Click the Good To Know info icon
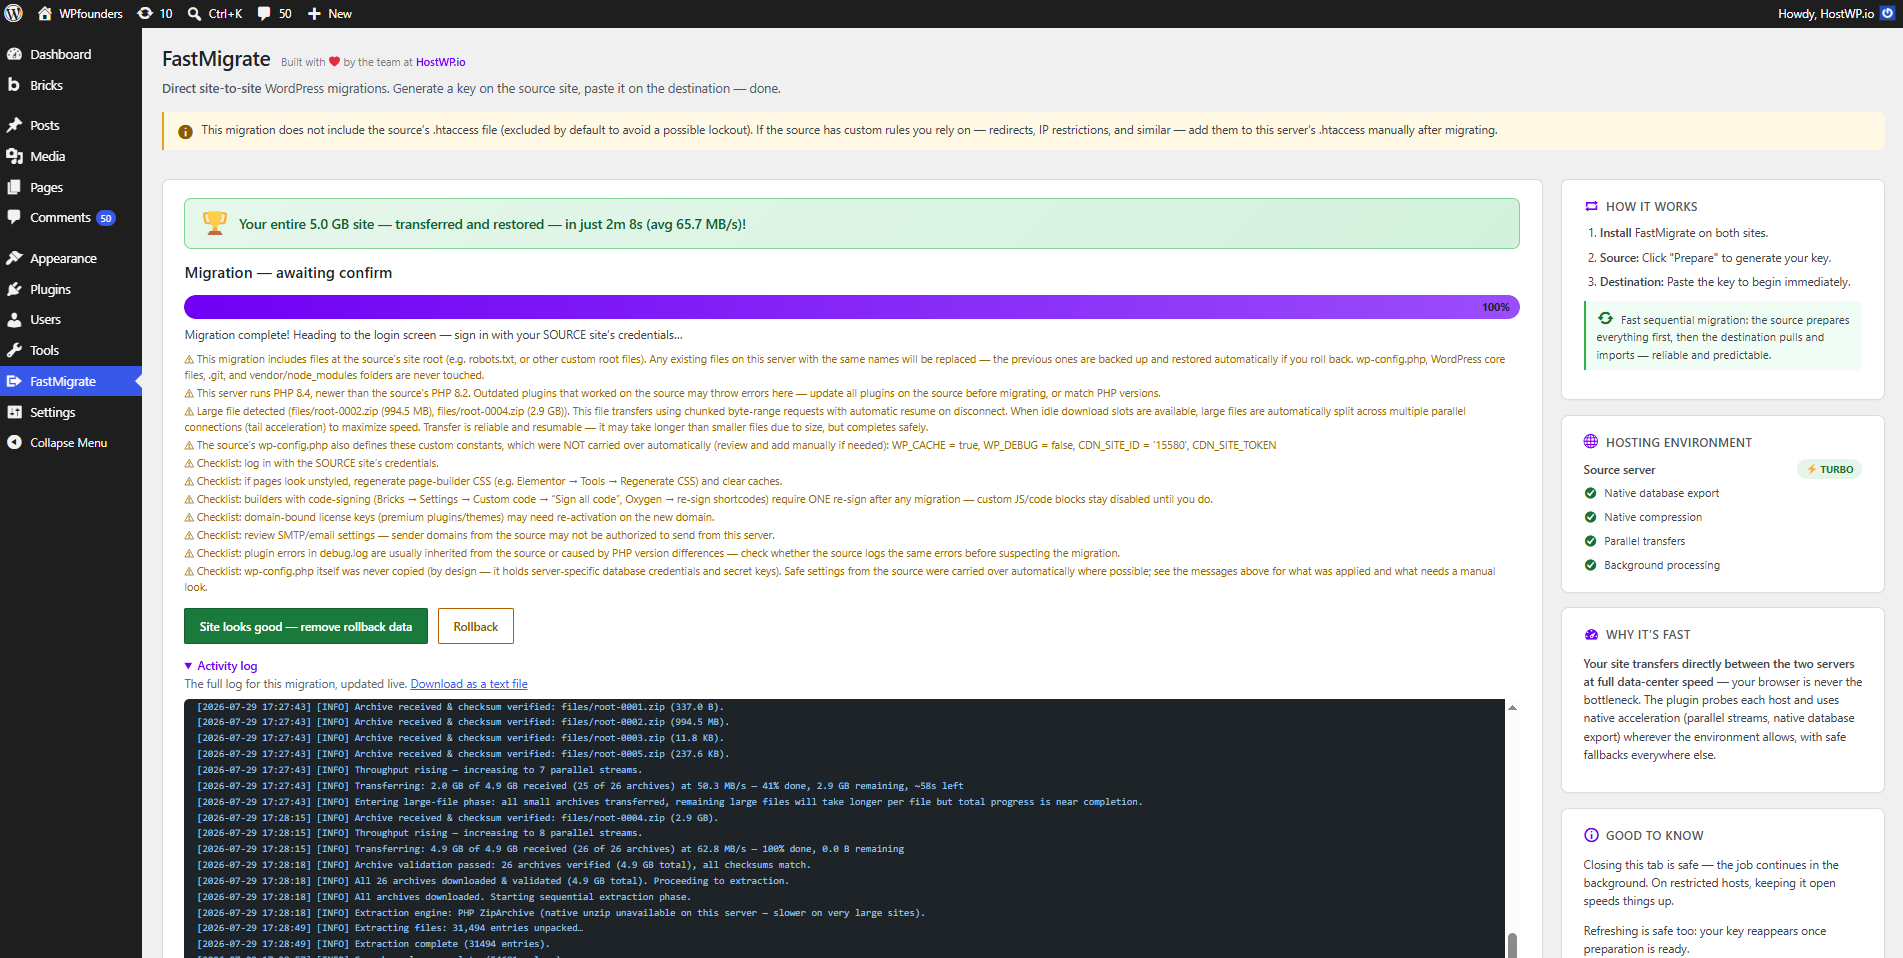 coord(1591,835)
